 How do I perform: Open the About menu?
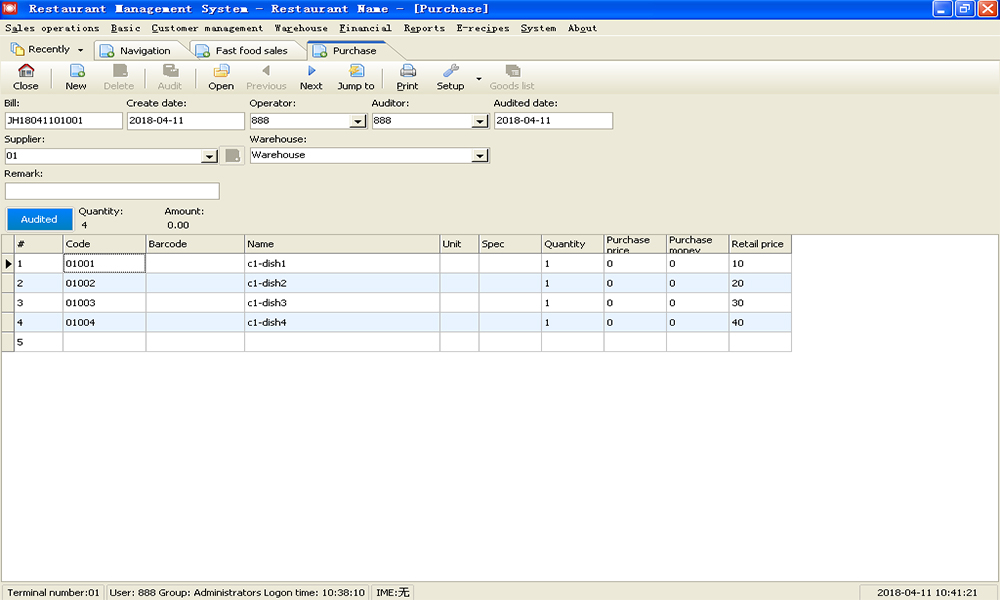pyautogui.click(x=582, y=28)
